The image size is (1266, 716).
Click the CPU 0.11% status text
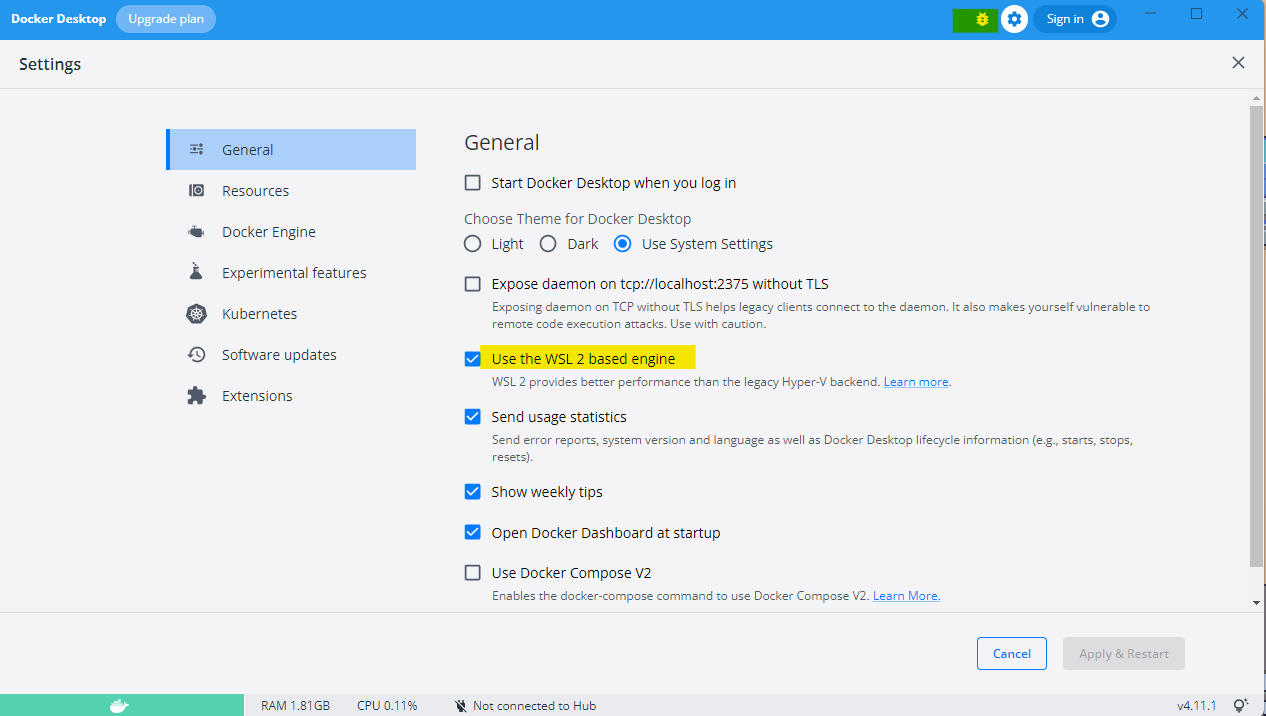pyautogui.click(x=387, y=706)
